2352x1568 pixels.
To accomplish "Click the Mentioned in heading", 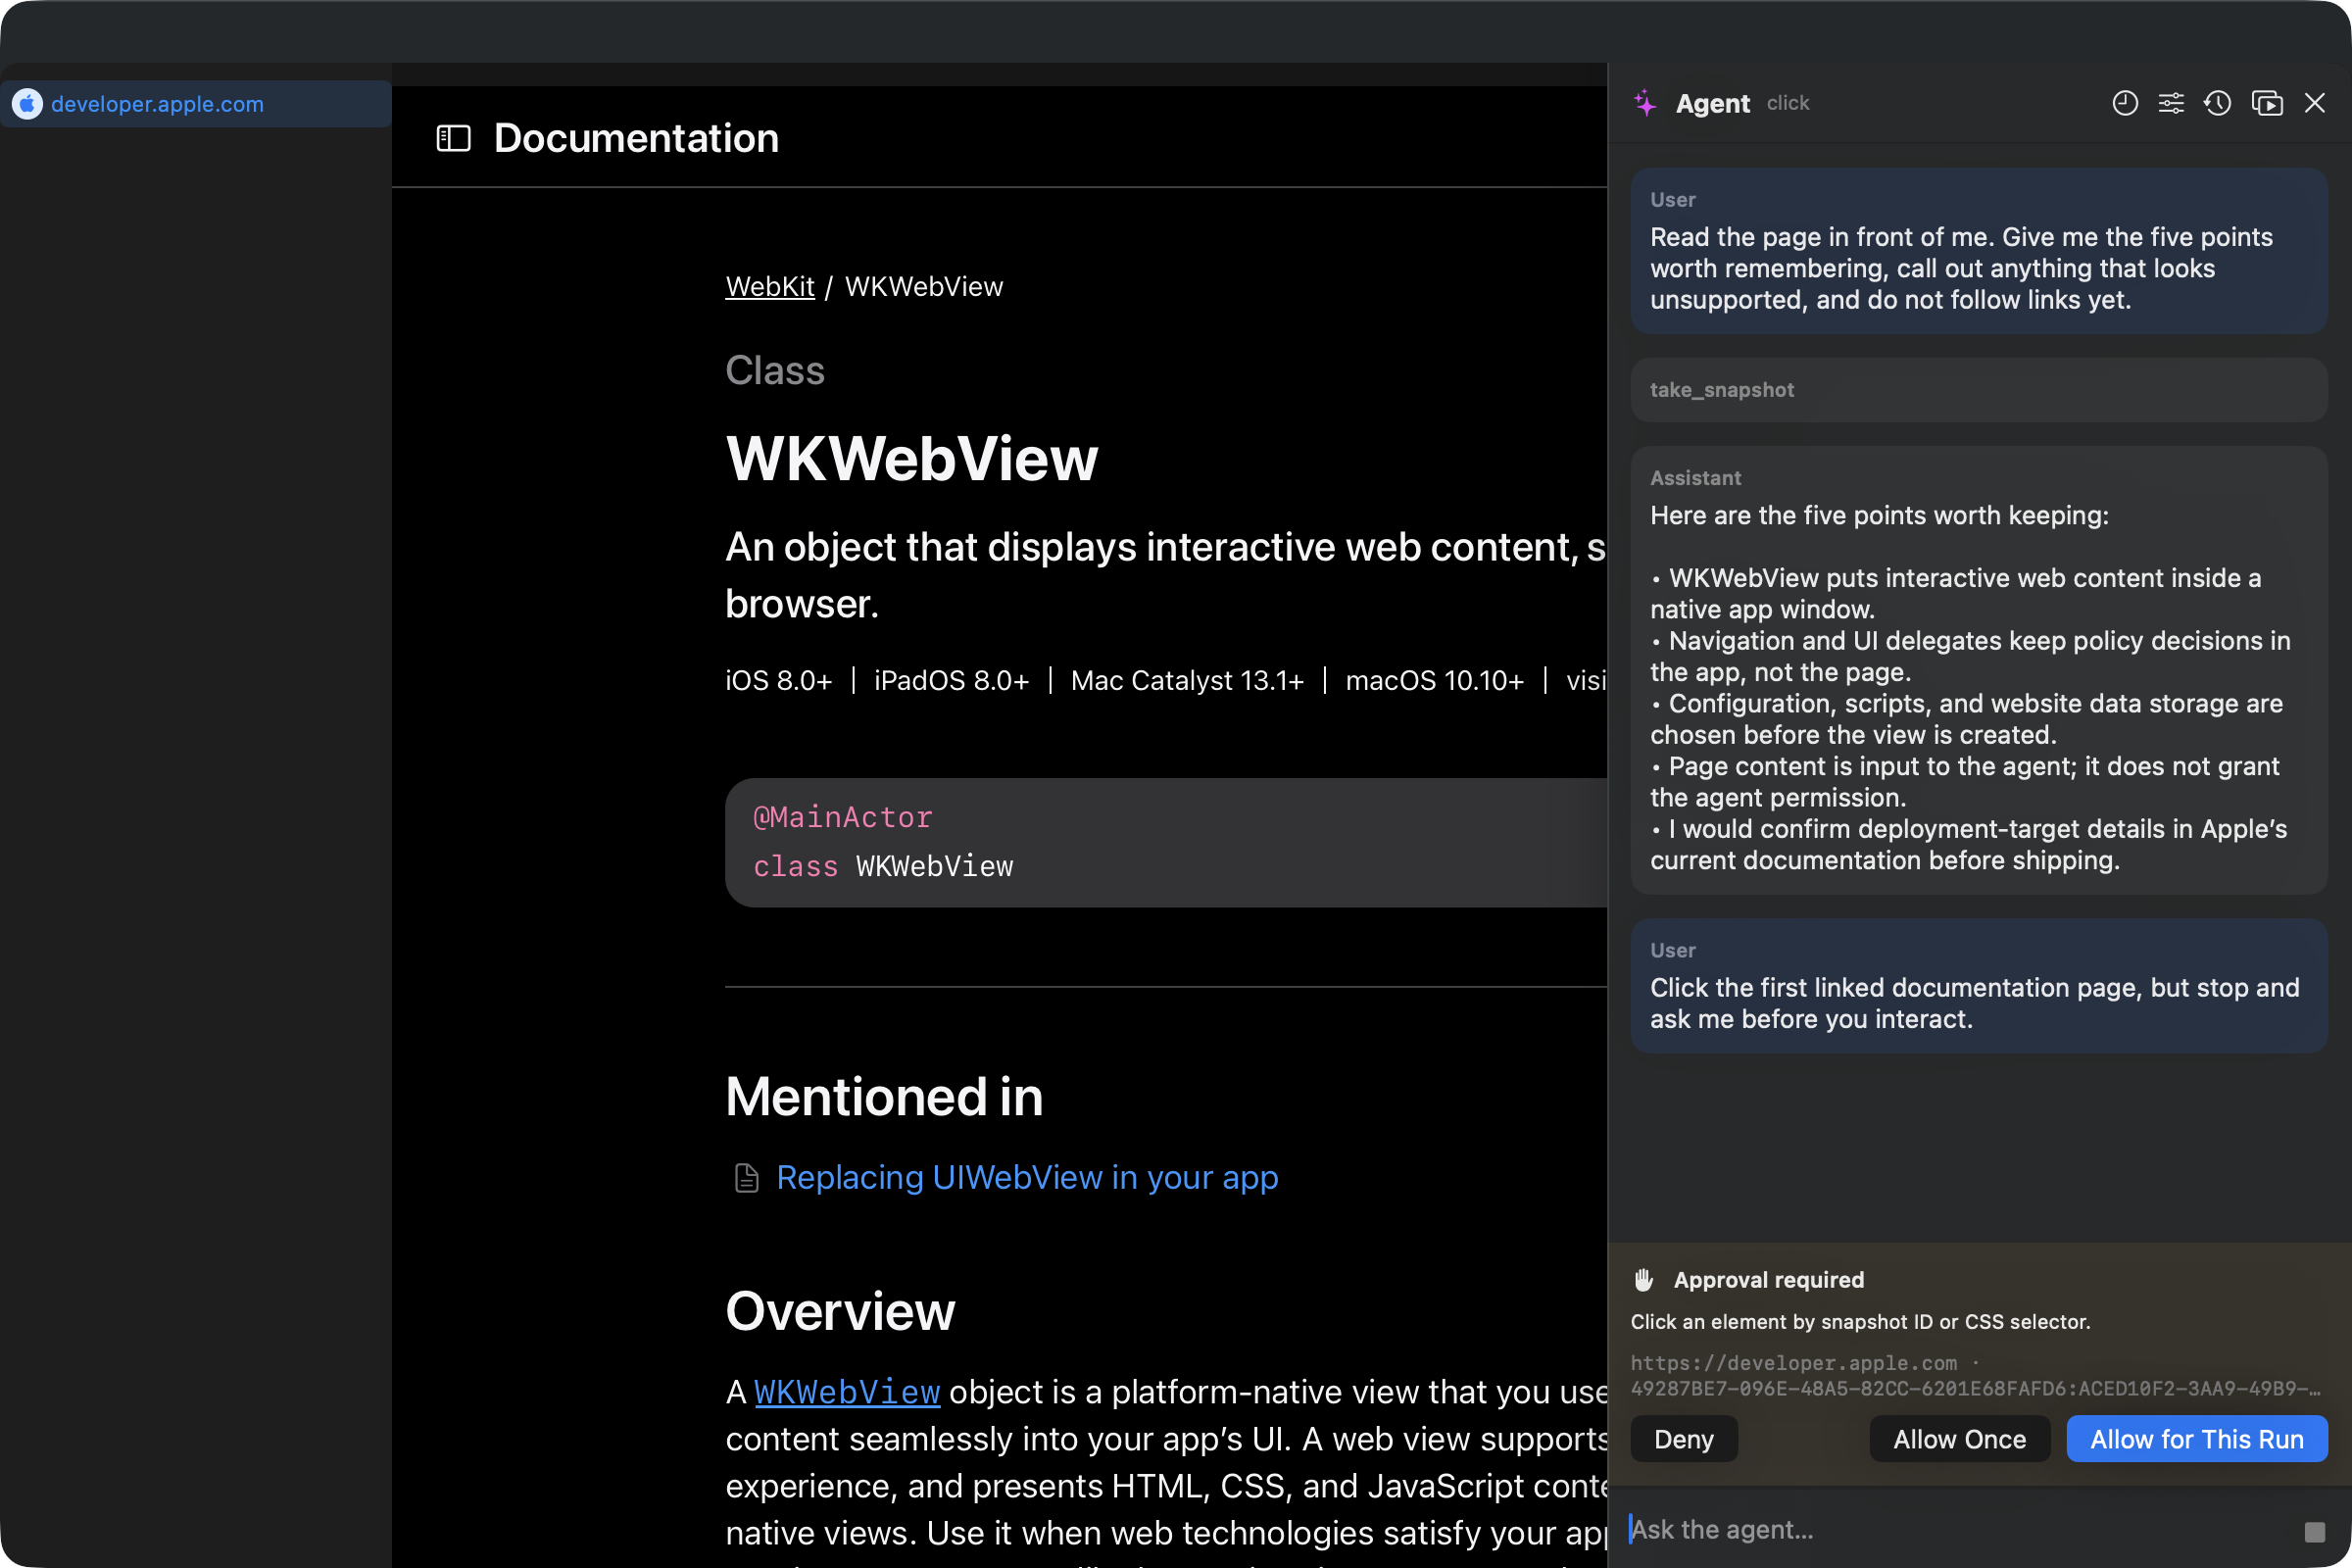I will point(885,1097).
